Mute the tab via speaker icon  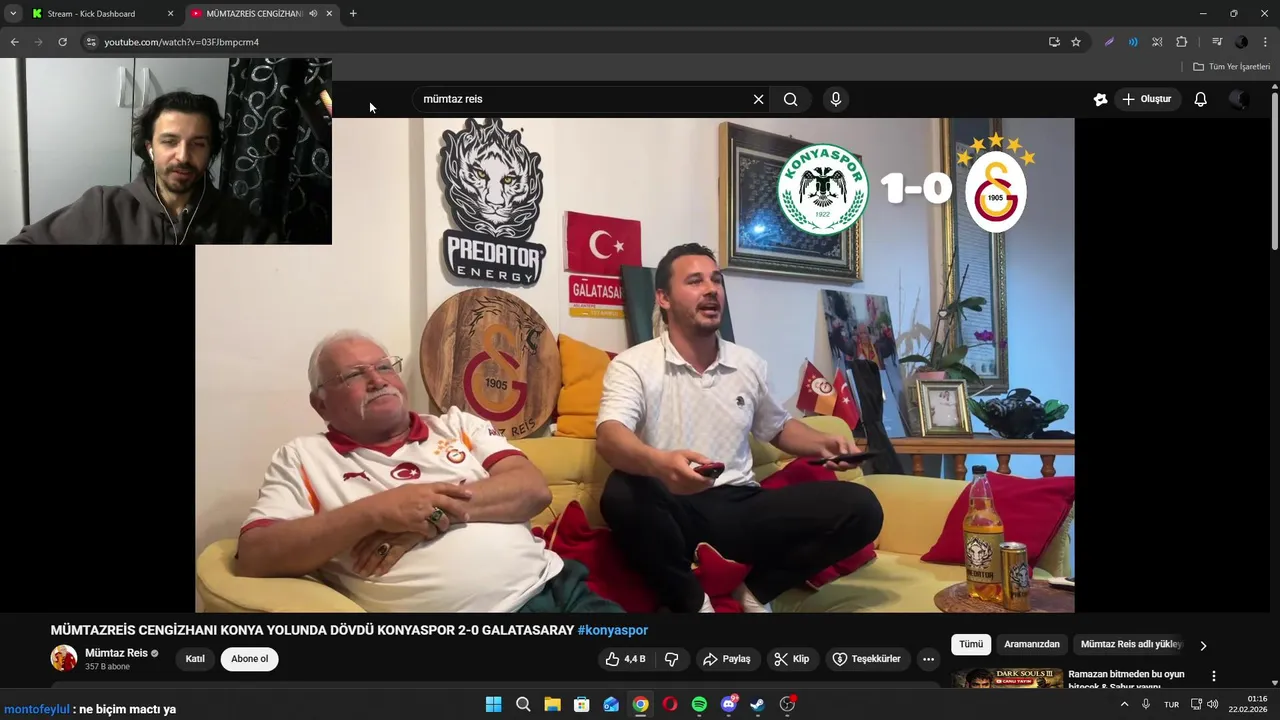313,14
